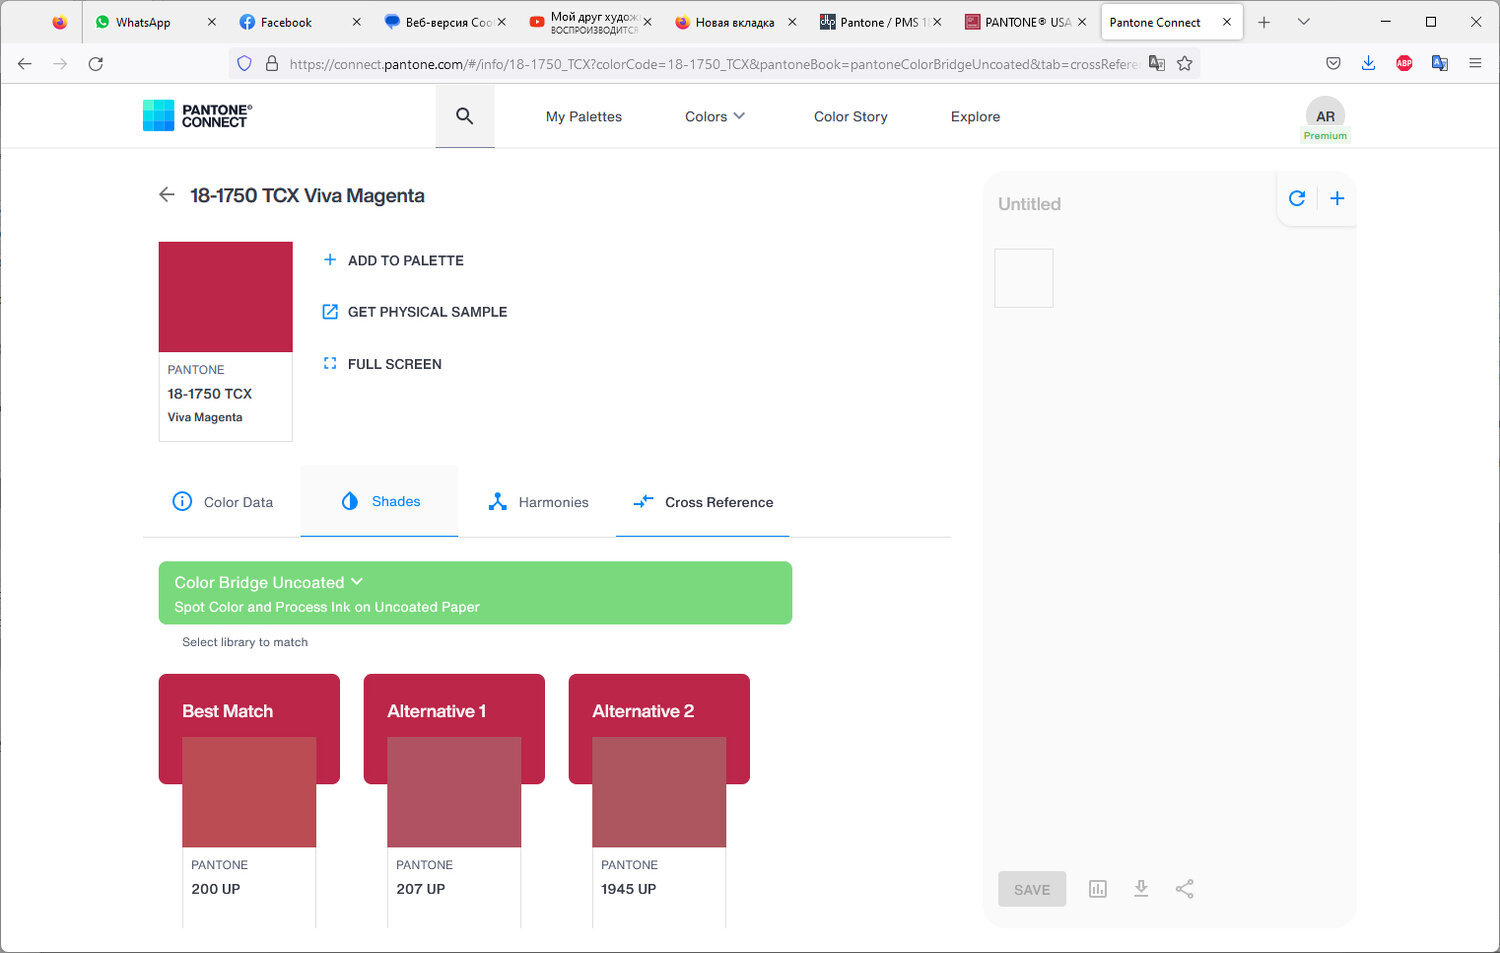The image size is (1500, 953).
Task: Open the Adblock Plus extension icon
Action: point(1404,64)
